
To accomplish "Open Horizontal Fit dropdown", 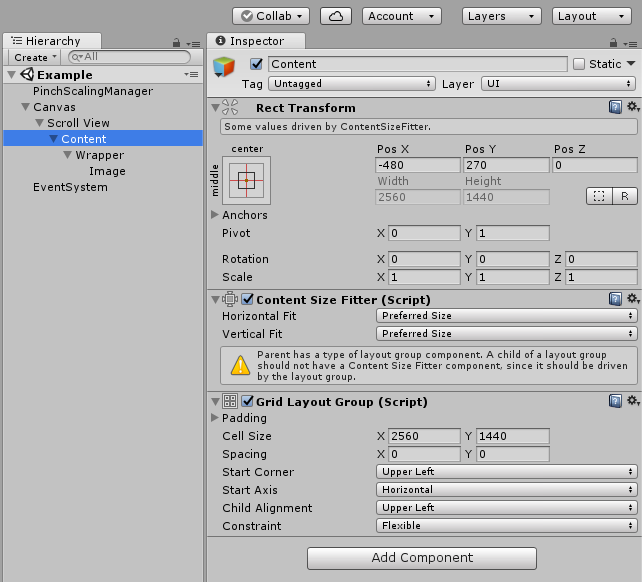I will pyautogui.click(x=506, y=315).
